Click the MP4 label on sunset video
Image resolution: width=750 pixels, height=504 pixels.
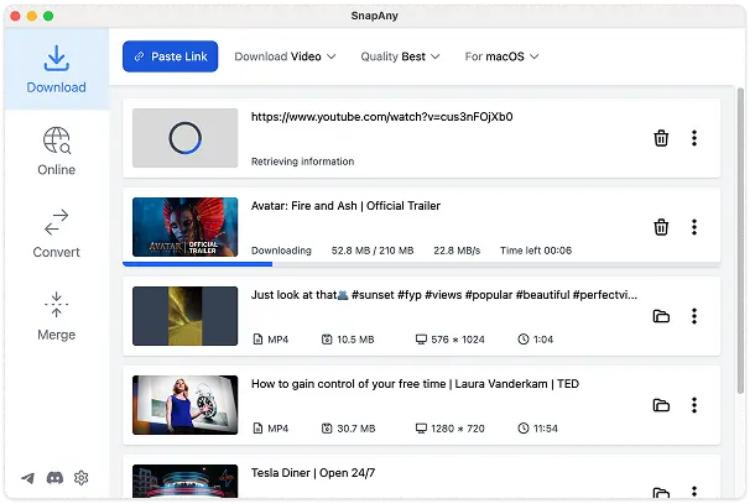278,340
